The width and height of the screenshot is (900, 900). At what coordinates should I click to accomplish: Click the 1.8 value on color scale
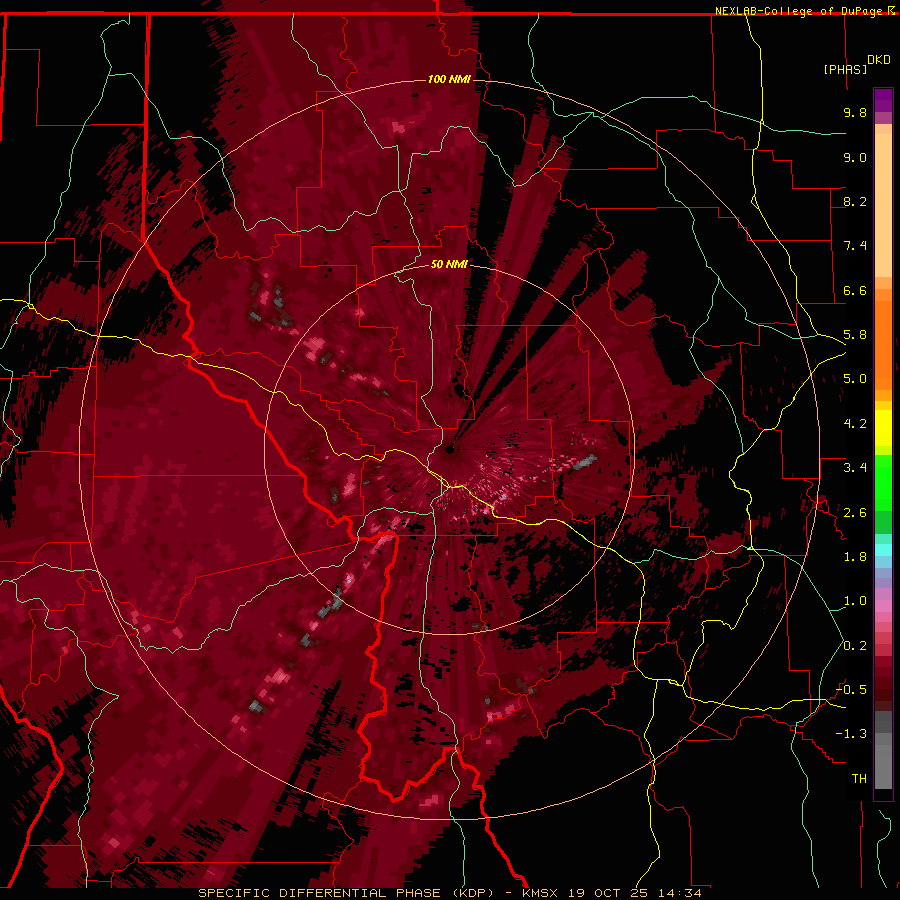tap(855, 557)
